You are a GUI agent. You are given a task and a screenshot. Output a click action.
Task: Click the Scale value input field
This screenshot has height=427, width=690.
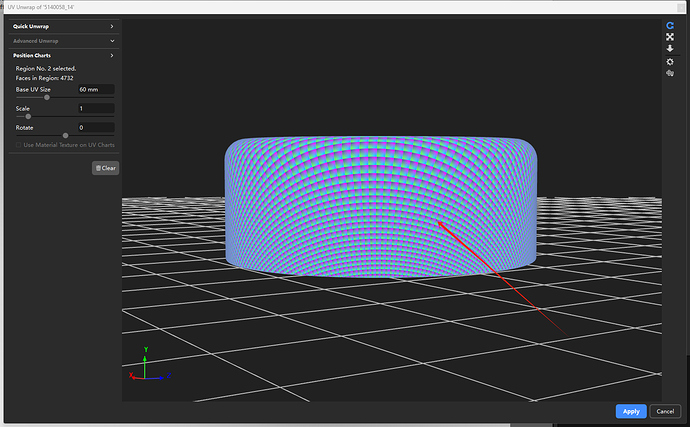tap(96, 108)
